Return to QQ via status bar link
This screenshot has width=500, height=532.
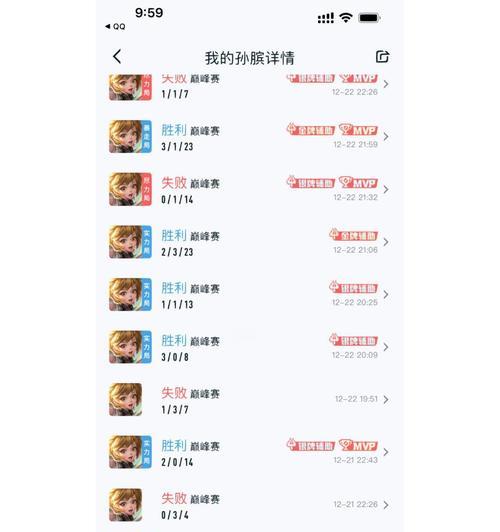click(115, 26)
